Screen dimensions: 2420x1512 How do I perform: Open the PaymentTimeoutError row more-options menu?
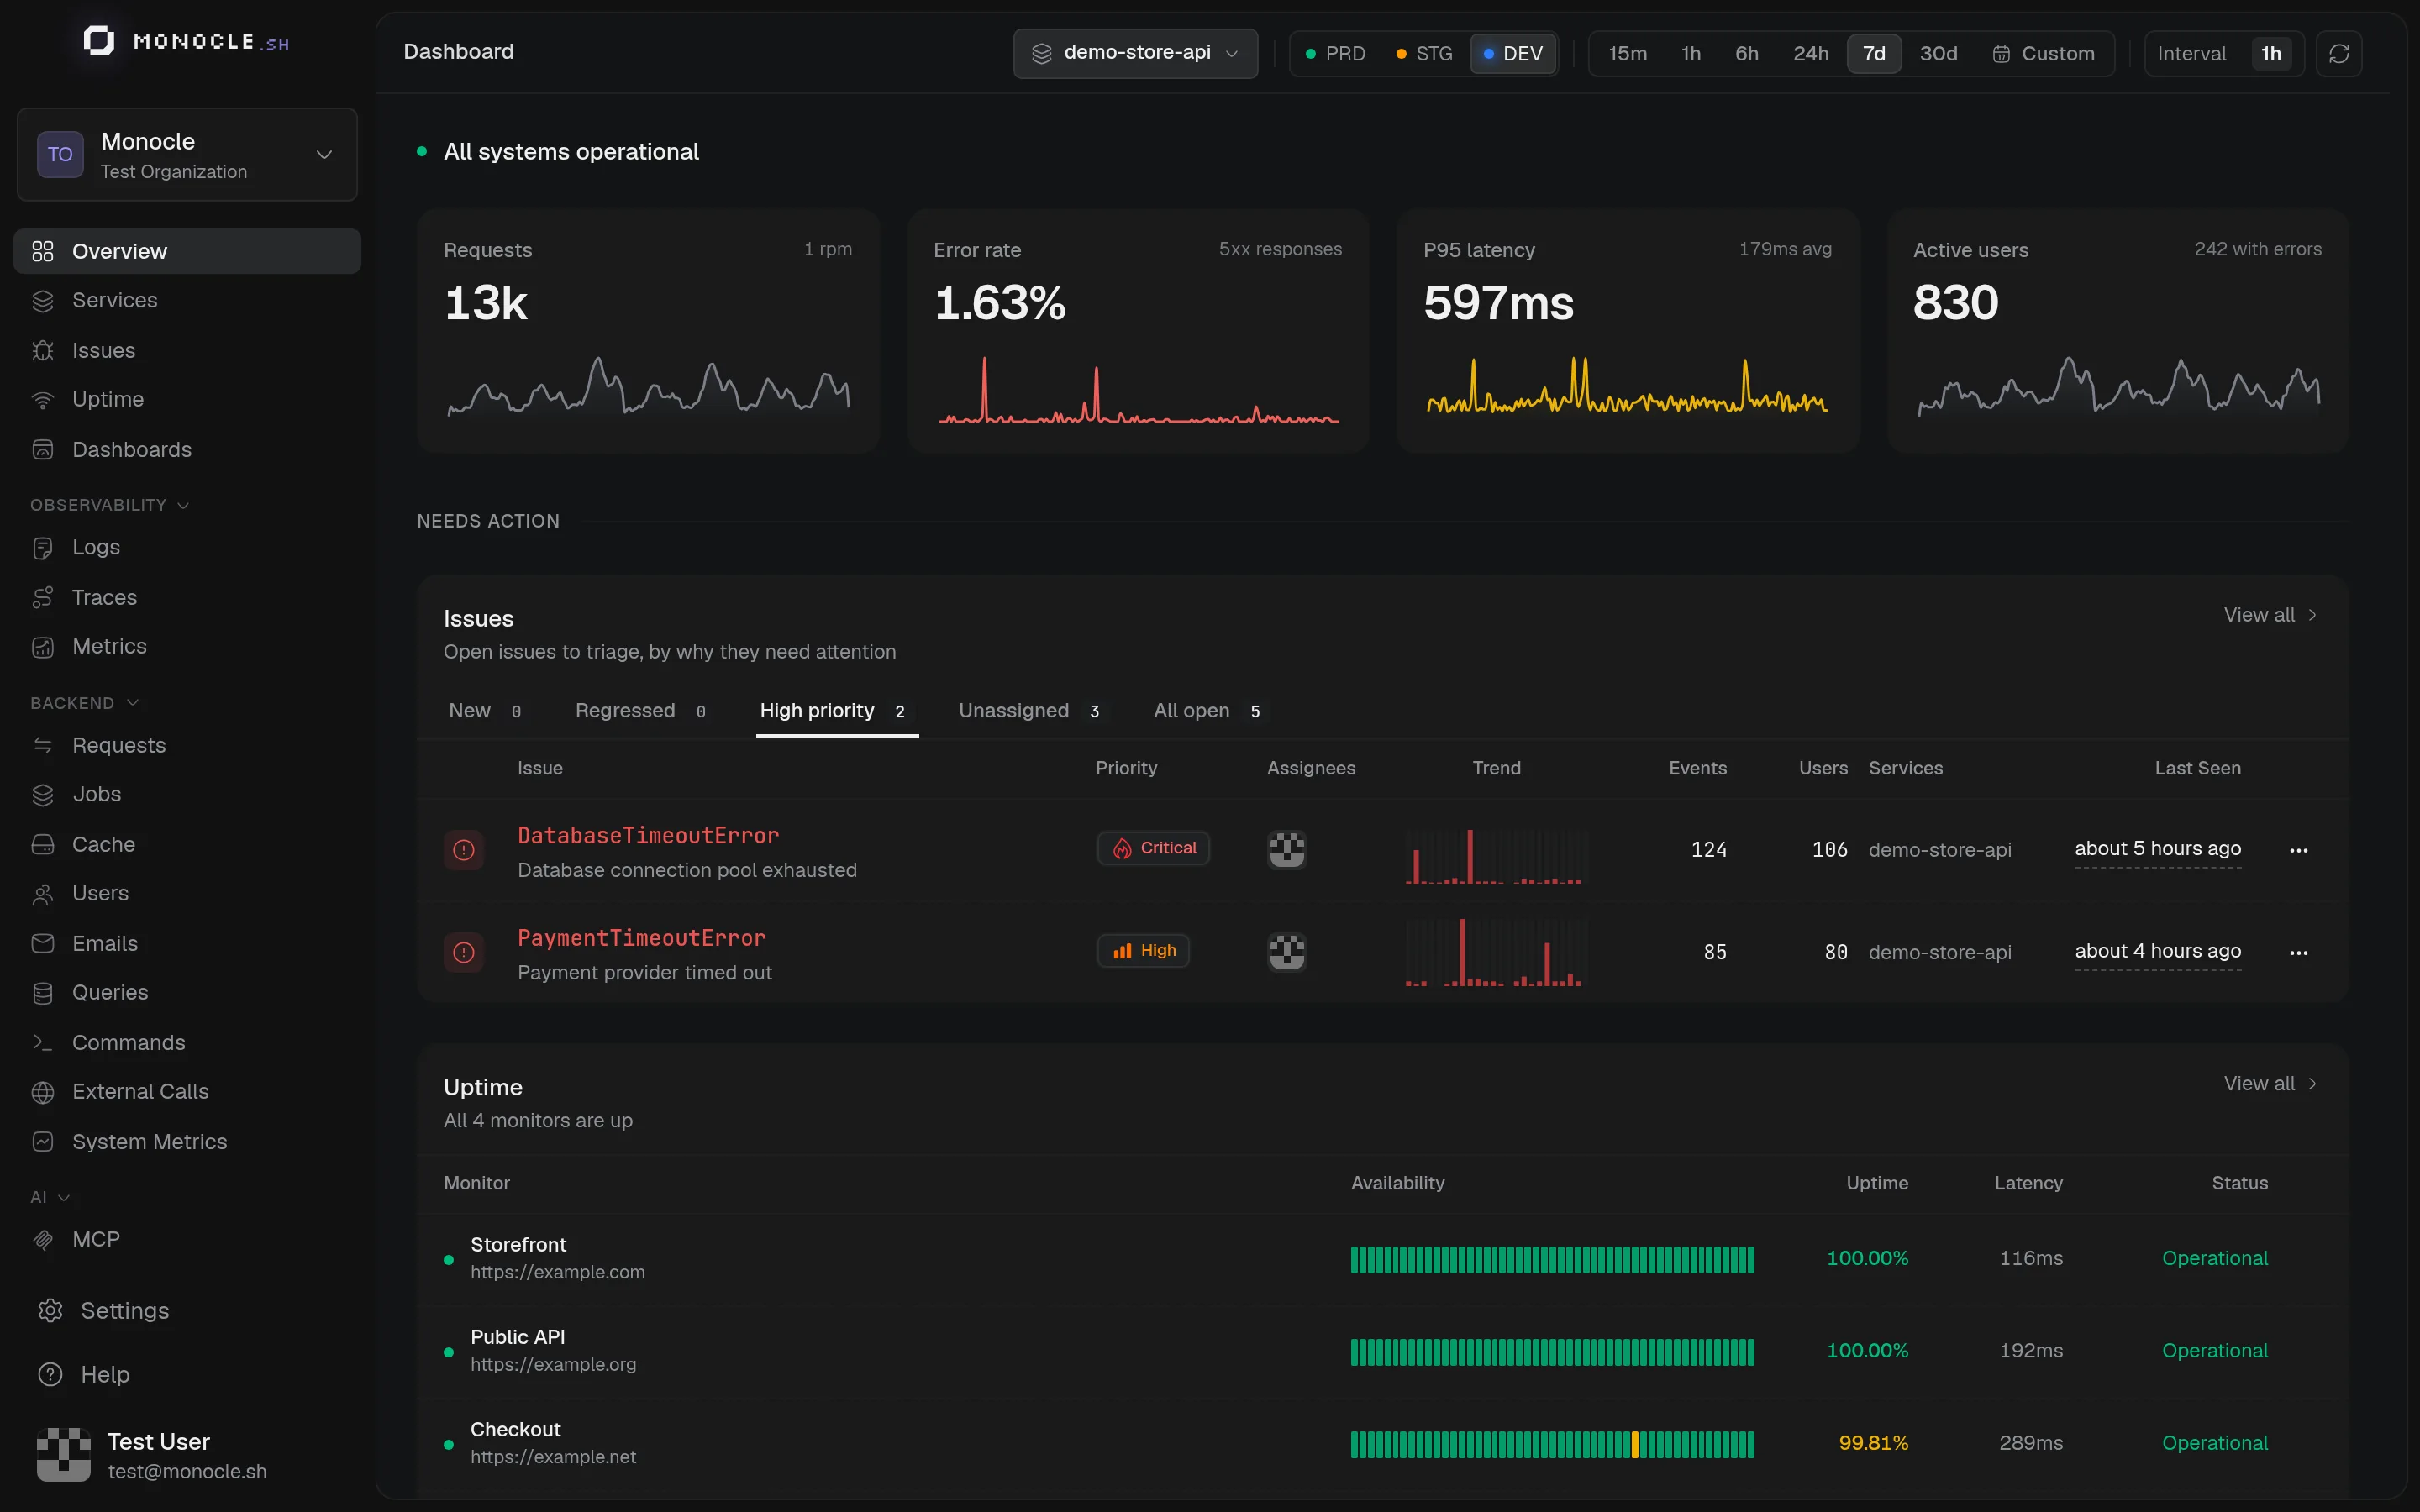(2299, 952)
